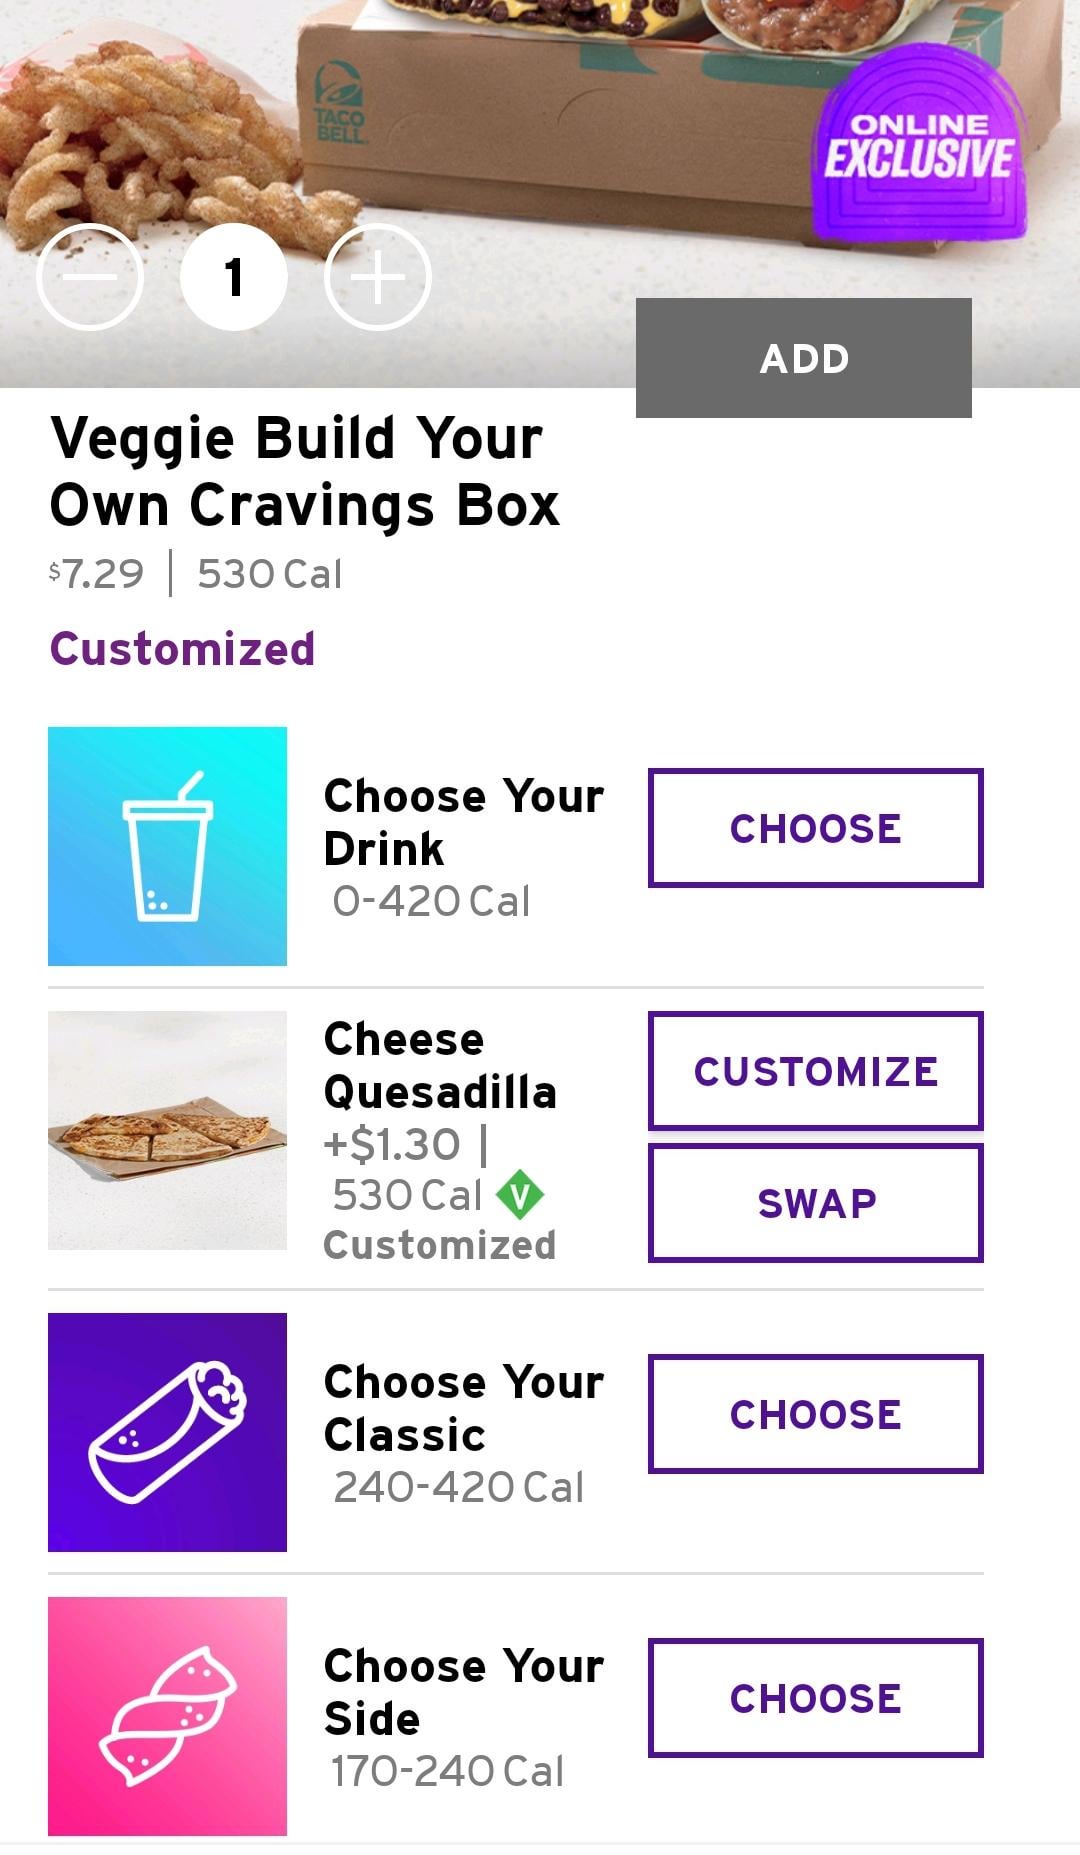Tap the cinnamon twists side icon
Screen dimensions: 1080x1855
tap(167, 1716)
